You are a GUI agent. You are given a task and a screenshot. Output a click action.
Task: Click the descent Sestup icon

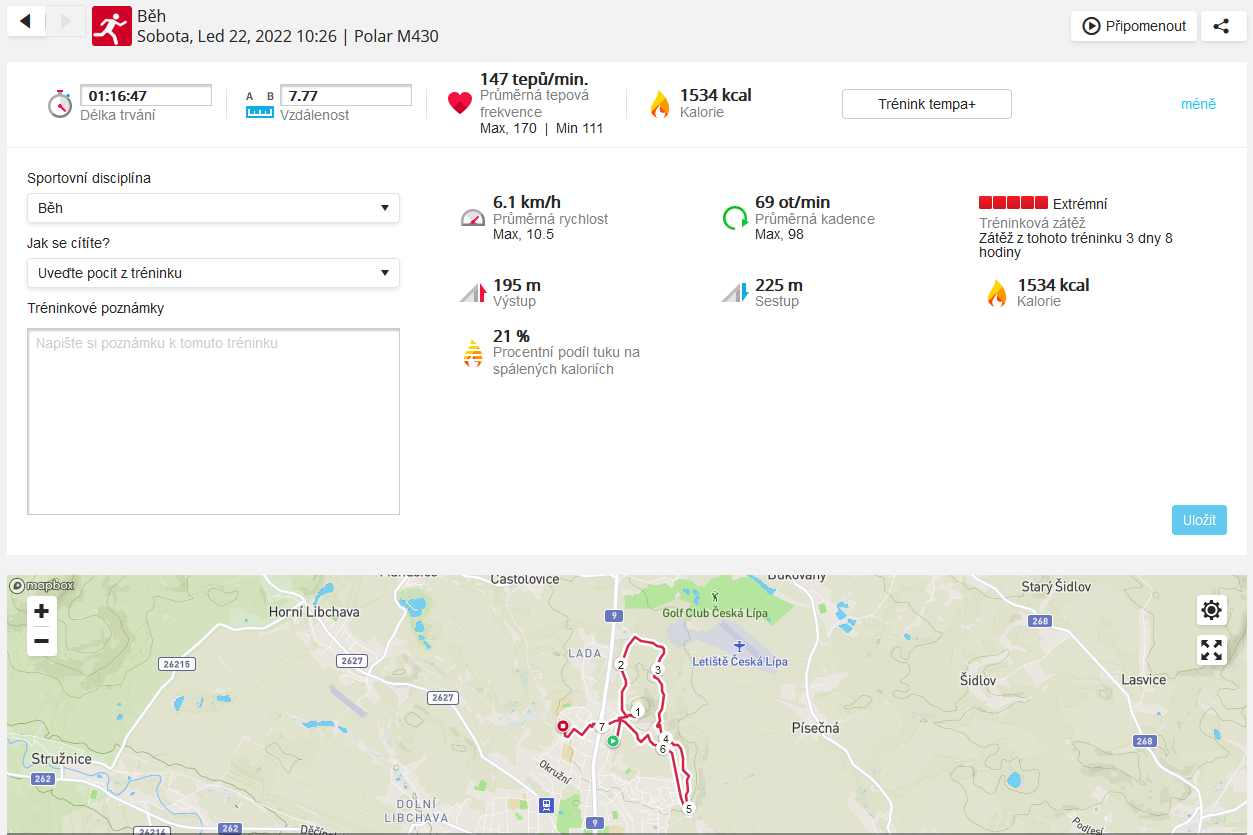[735, 293]
